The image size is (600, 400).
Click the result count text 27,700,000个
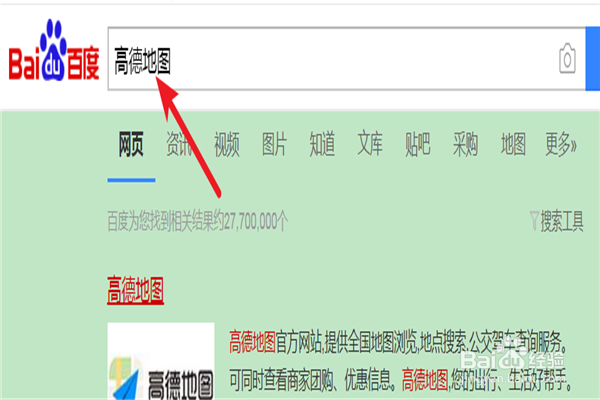[256, 221]
